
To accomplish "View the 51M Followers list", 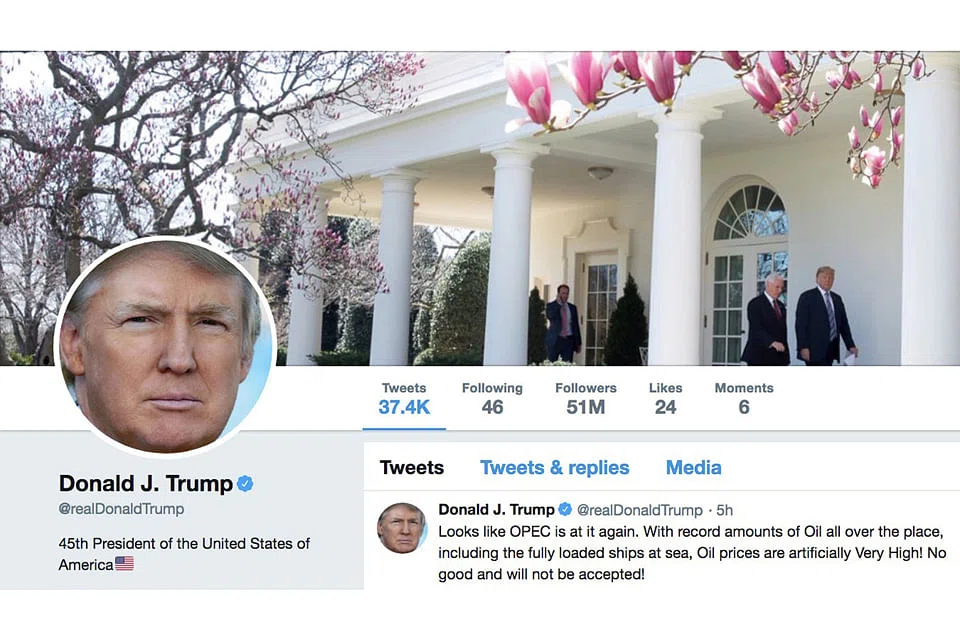I will click(x=586, y=399).
